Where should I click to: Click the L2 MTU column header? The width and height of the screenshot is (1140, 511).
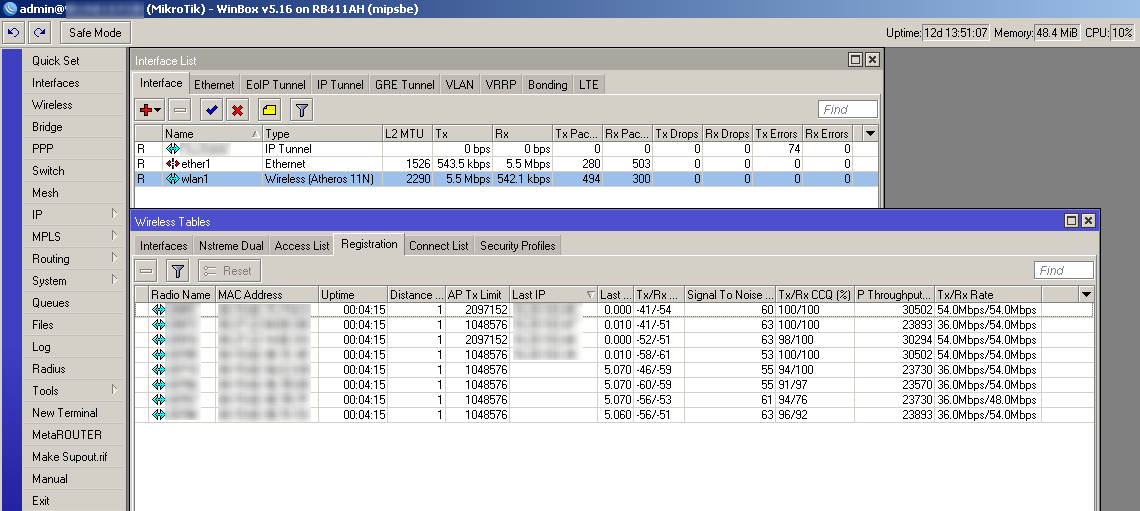pyautogui.click(x=407, y=134)
